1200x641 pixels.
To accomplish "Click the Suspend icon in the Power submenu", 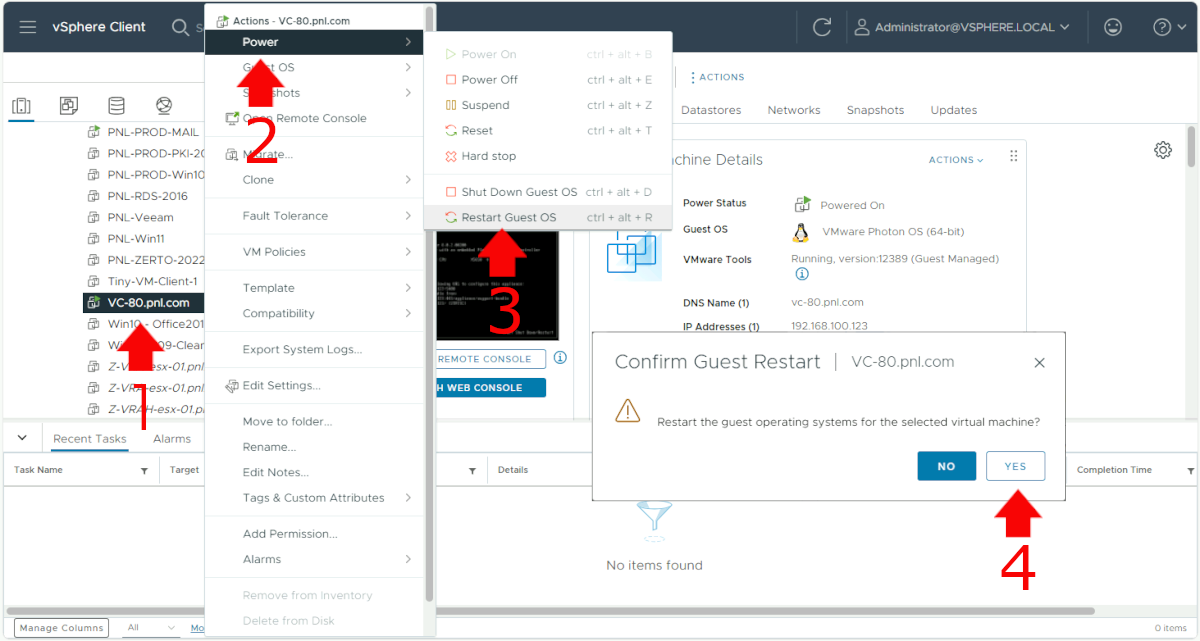I will click(x=451, y=105).
